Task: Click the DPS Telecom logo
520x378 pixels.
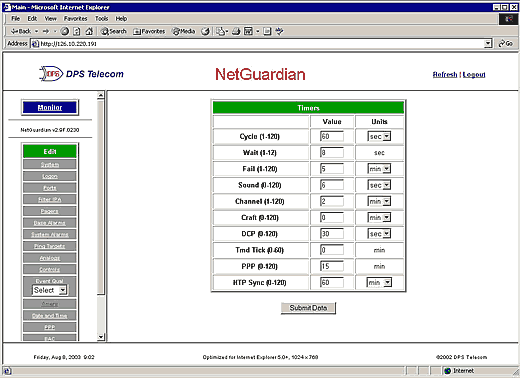Action: coord(82,74)
